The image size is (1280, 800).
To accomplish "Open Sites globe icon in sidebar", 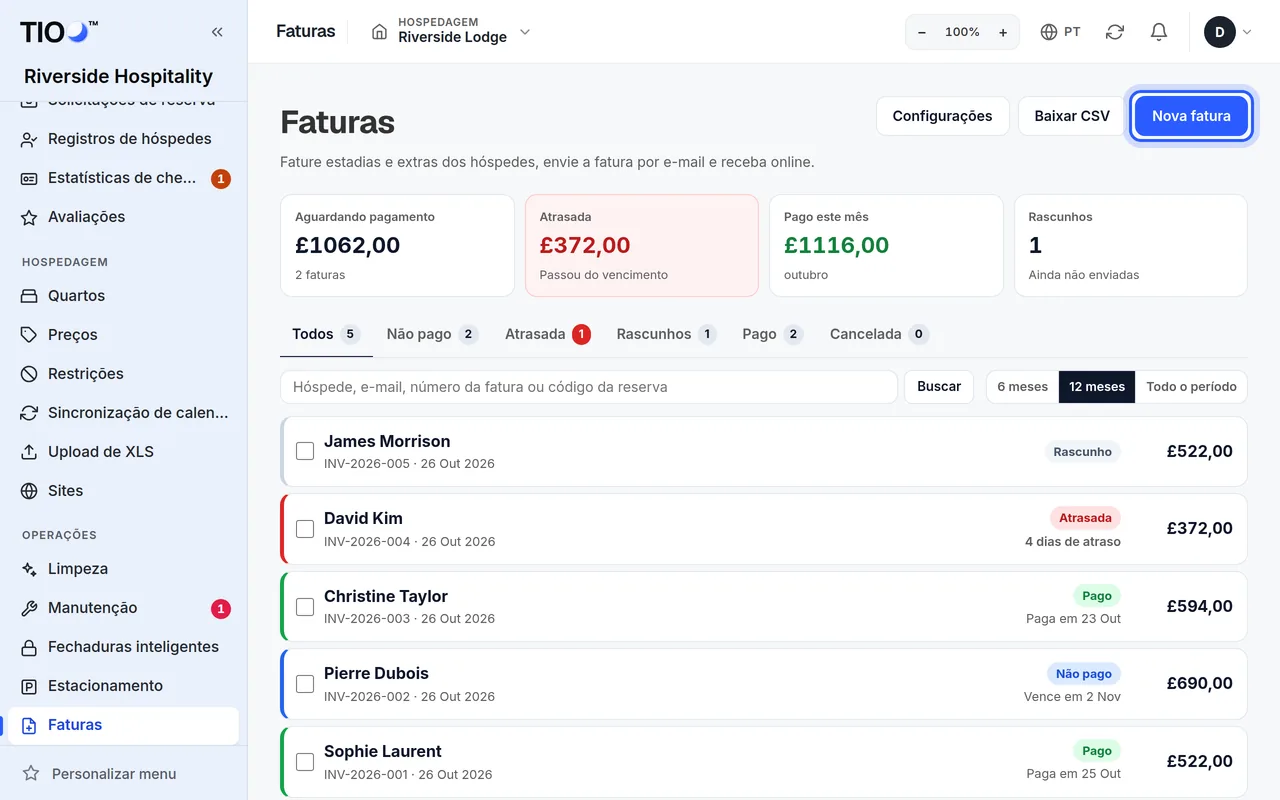I will pyautogui.click(x=29, y=491).
